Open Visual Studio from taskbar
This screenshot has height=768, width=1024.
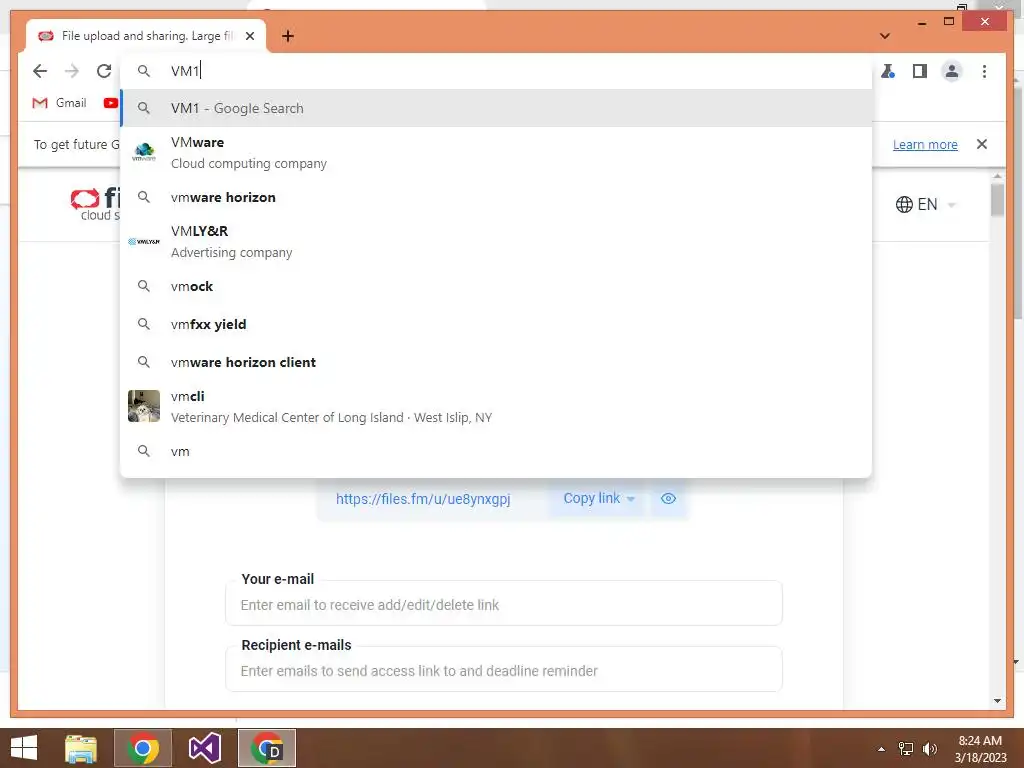pyautogui.click(x=204, y=748)
